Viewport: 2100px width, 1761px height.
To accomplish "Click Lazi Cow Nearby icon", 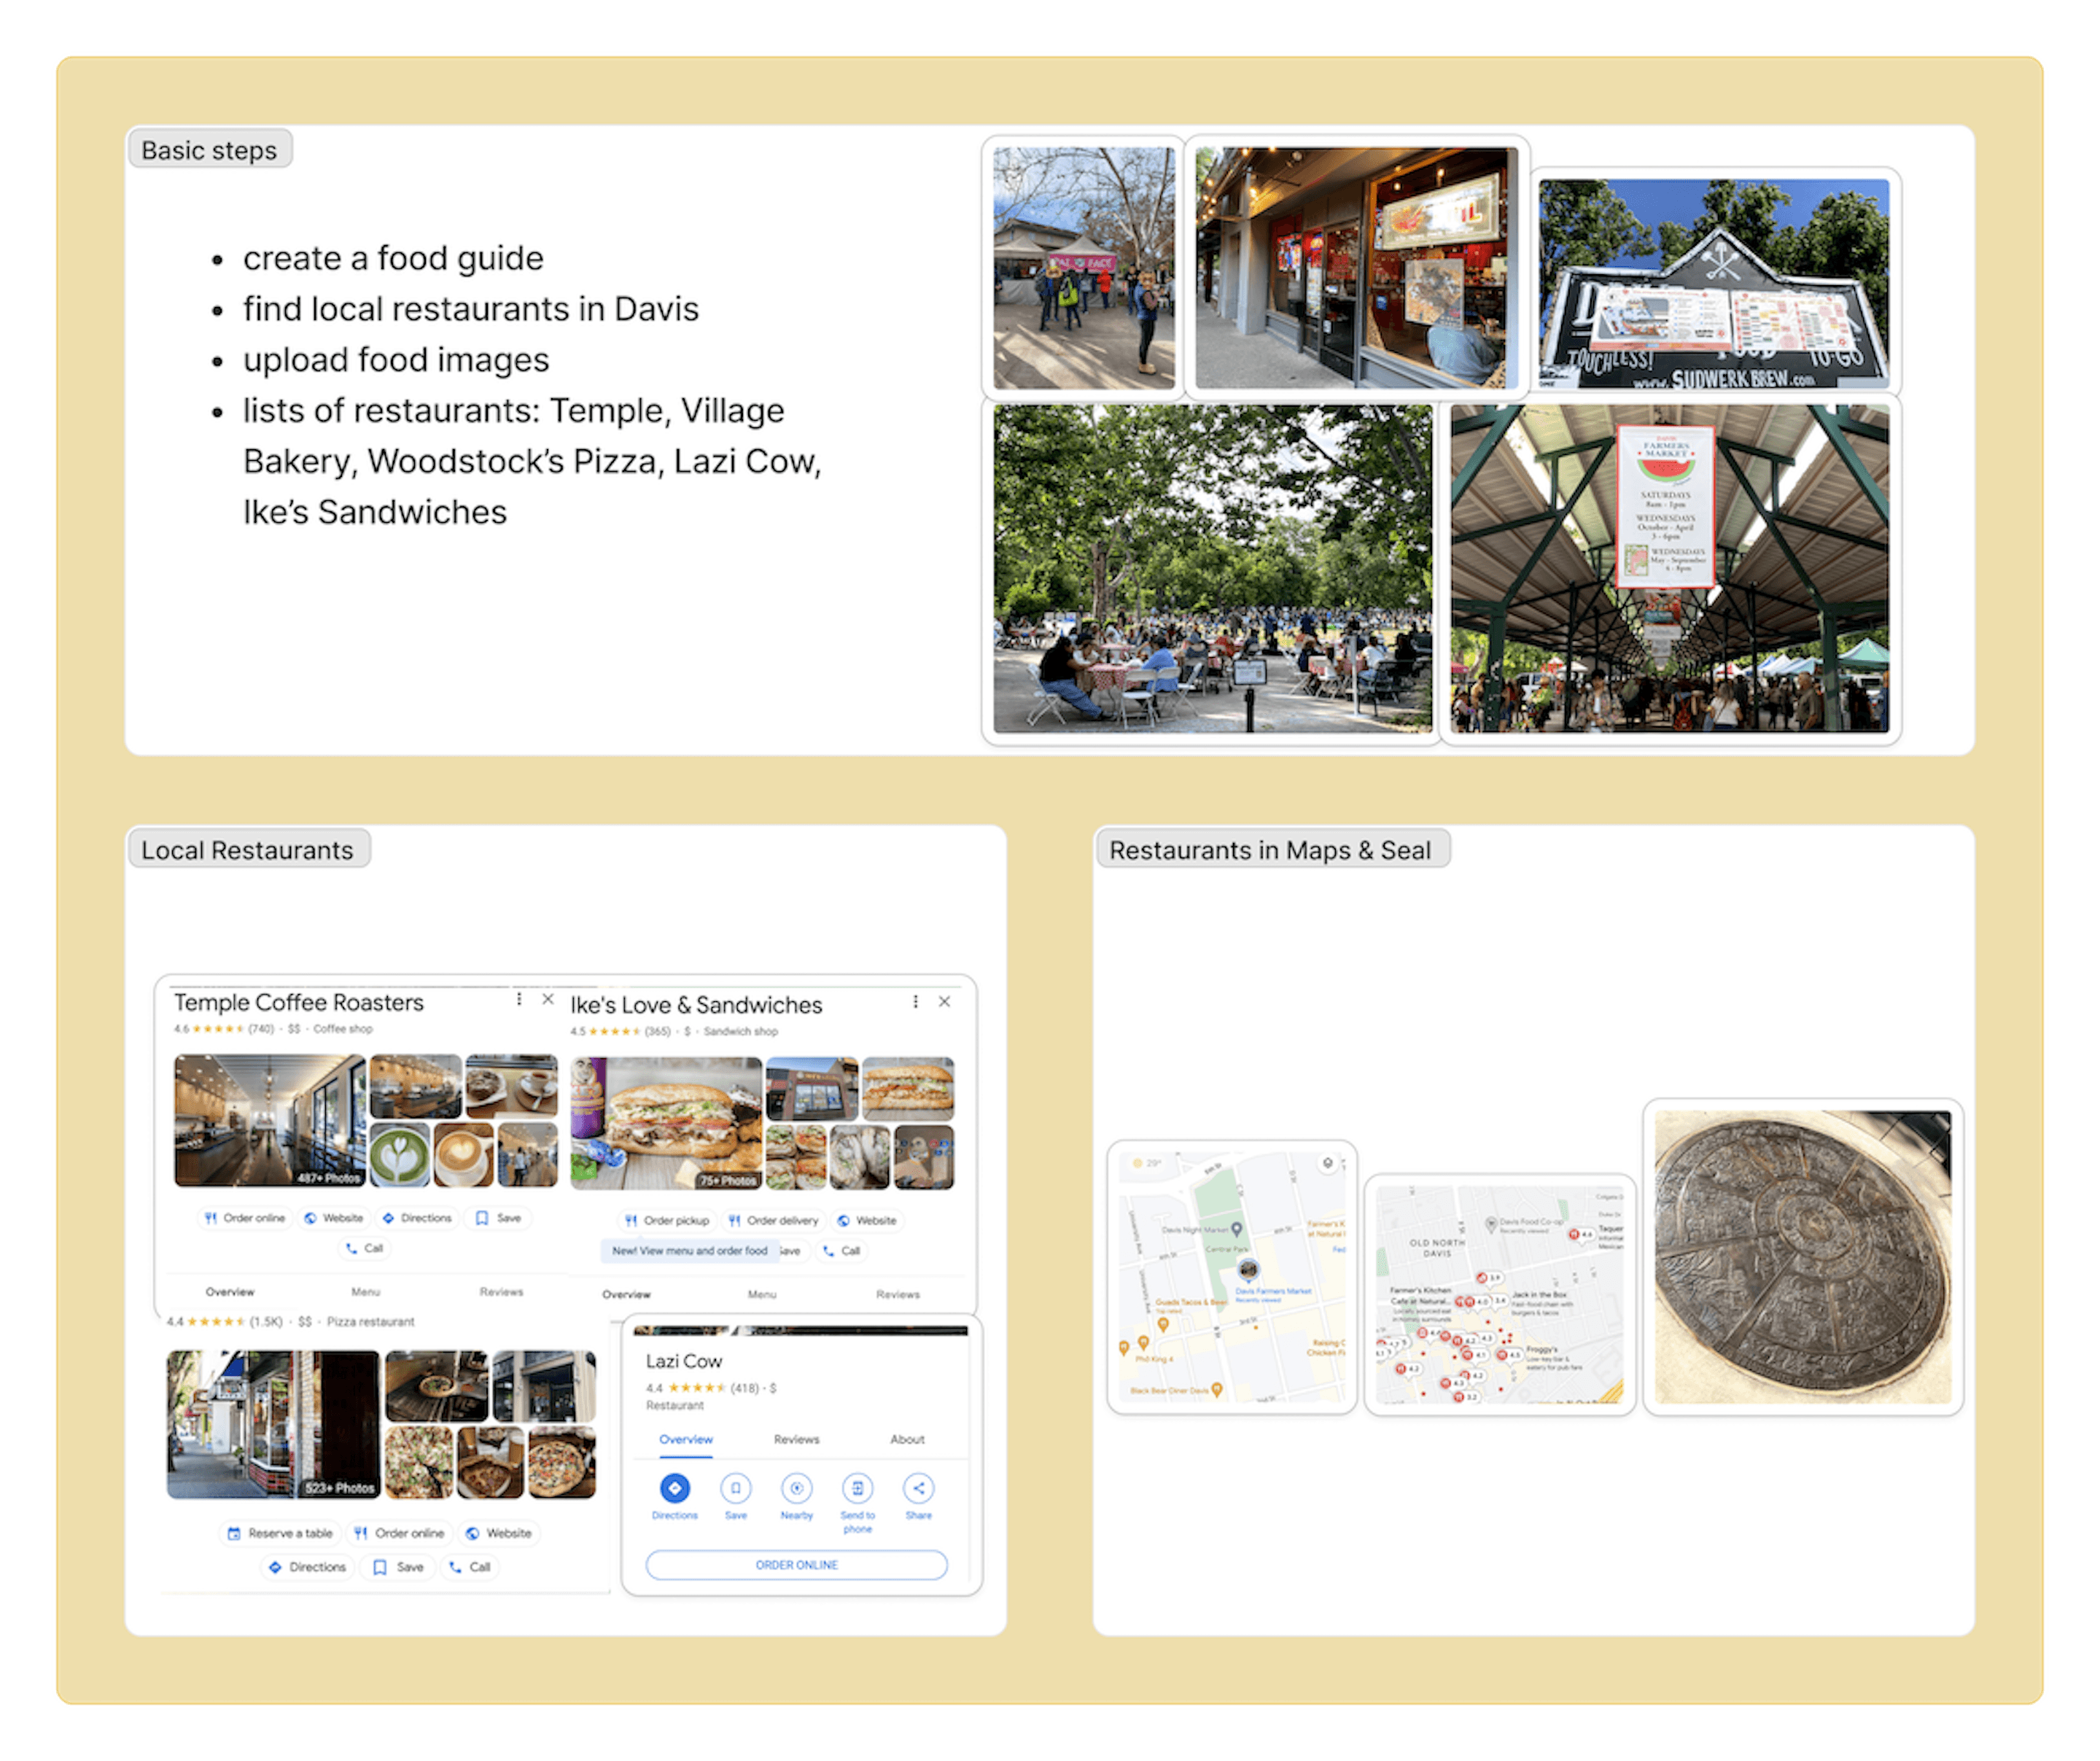I will [796, 1488].
